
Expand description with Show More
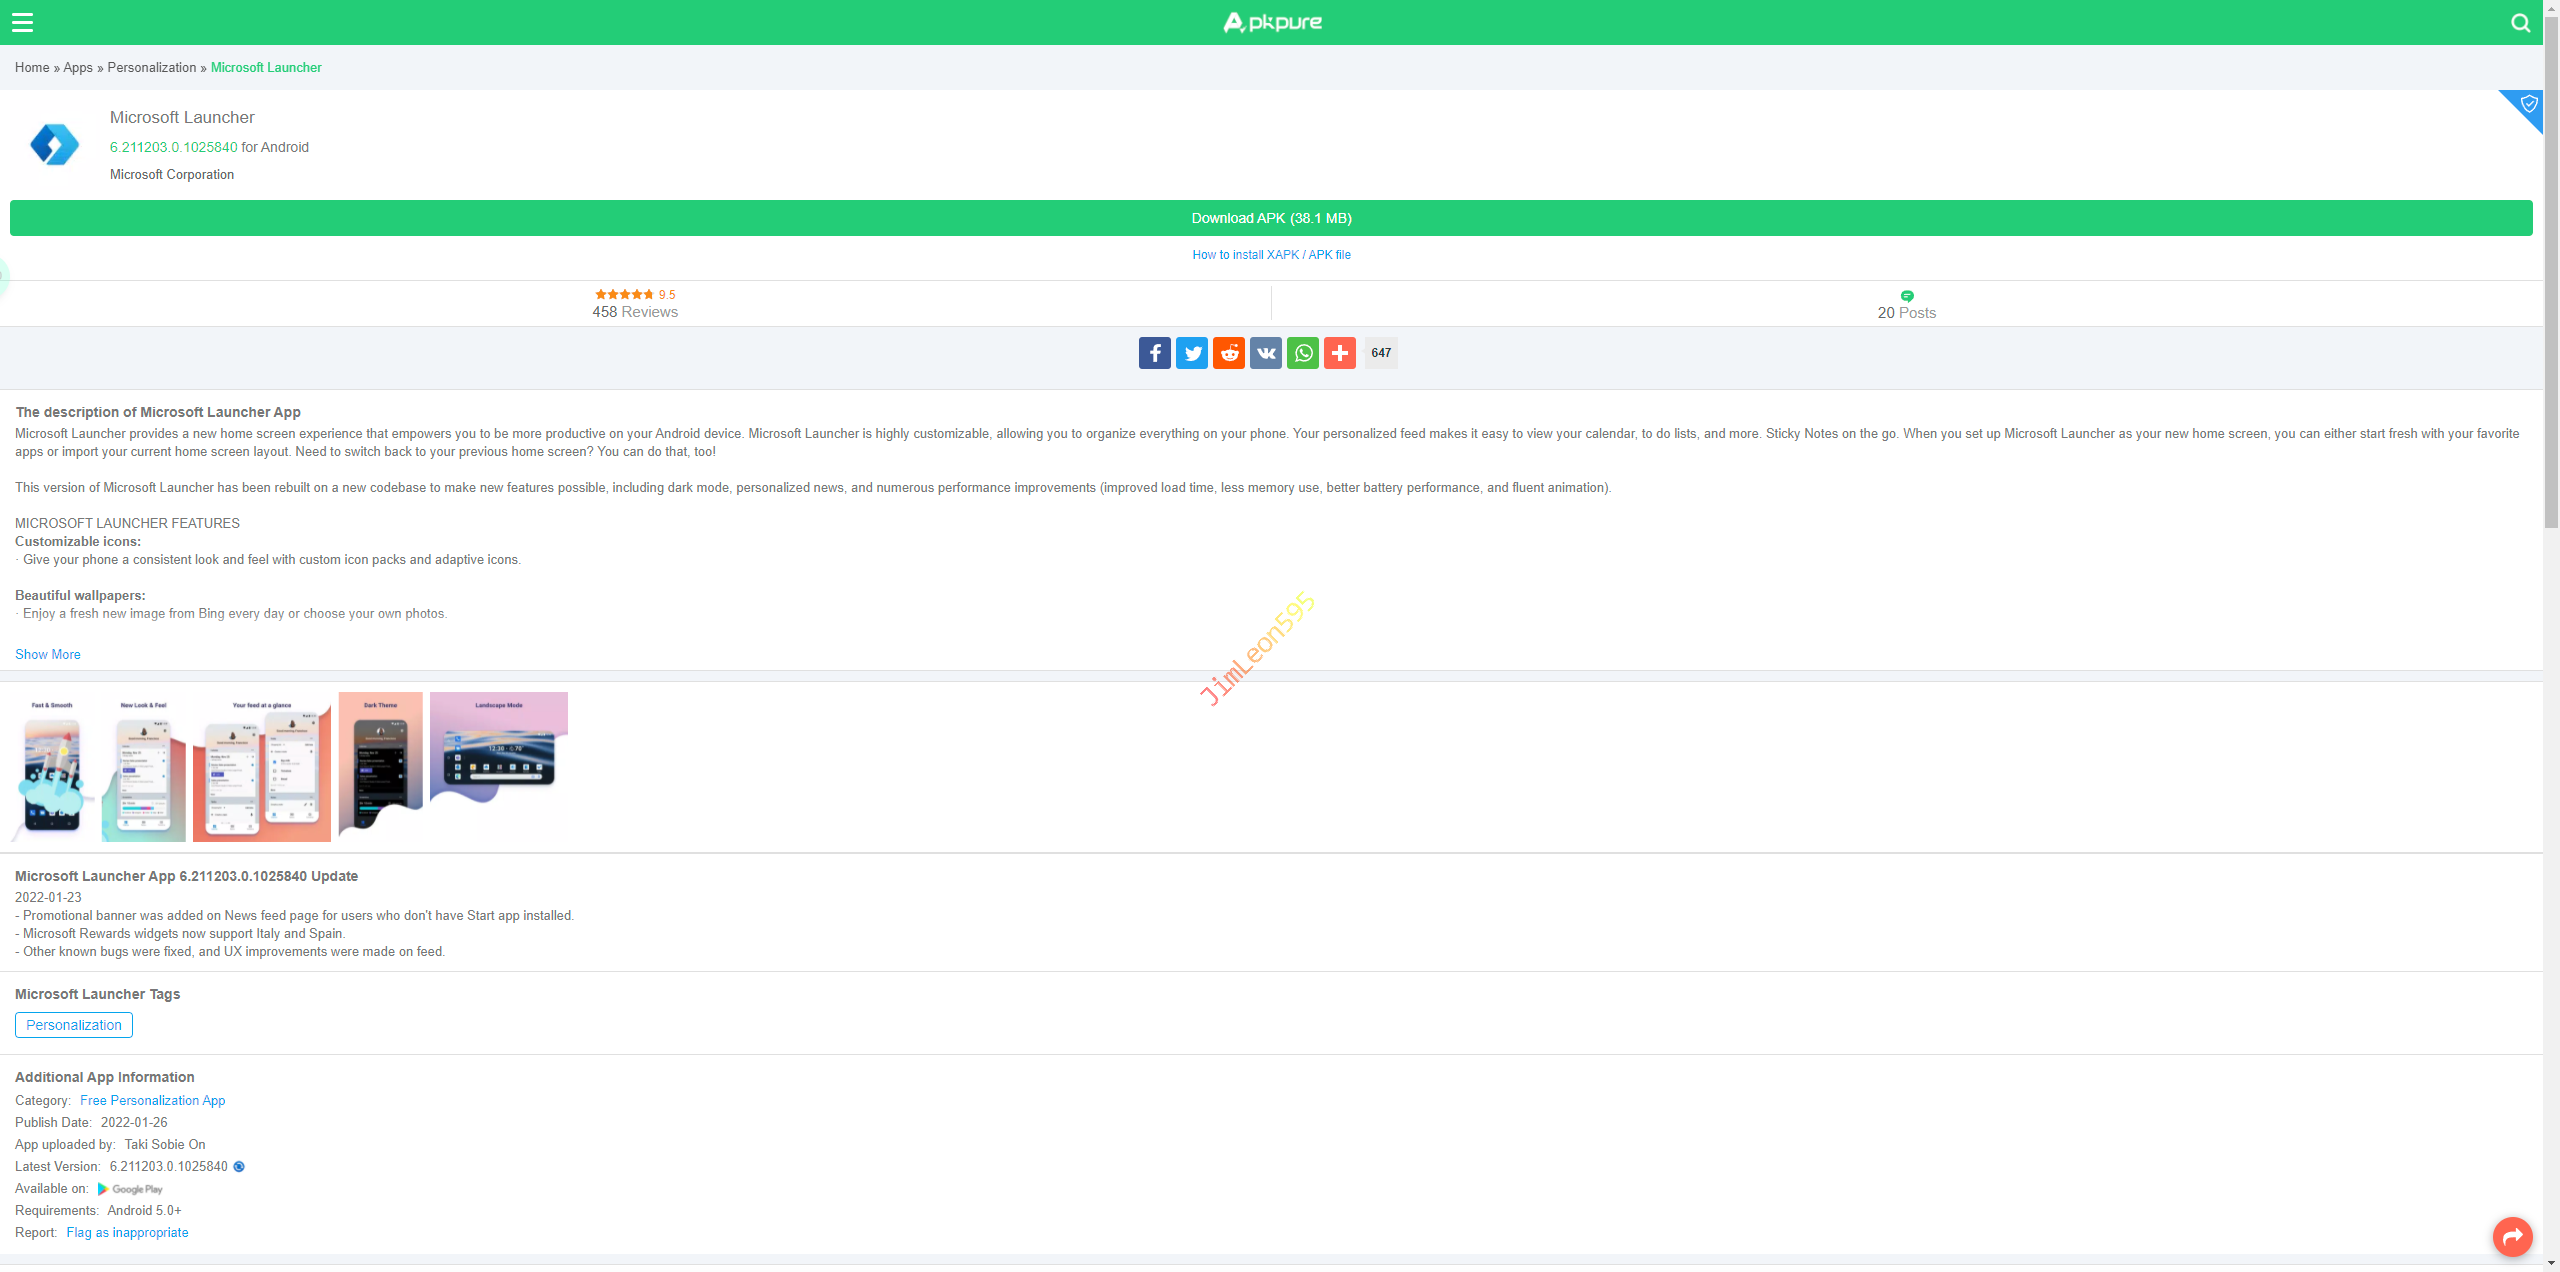tap(47, 654)
